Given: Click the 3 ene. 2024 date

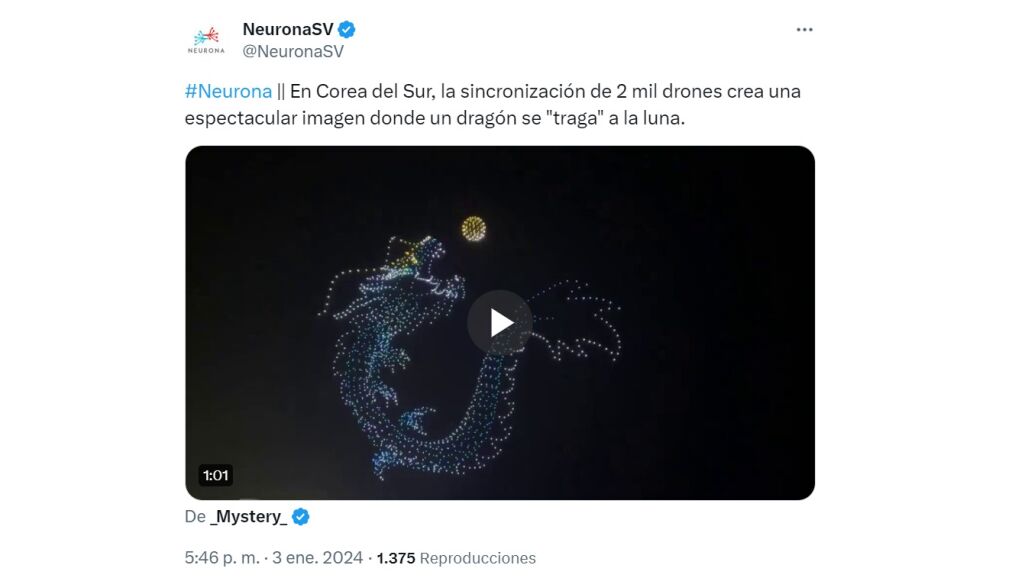Looking at the screenshot, I should [x=317, y=558].
